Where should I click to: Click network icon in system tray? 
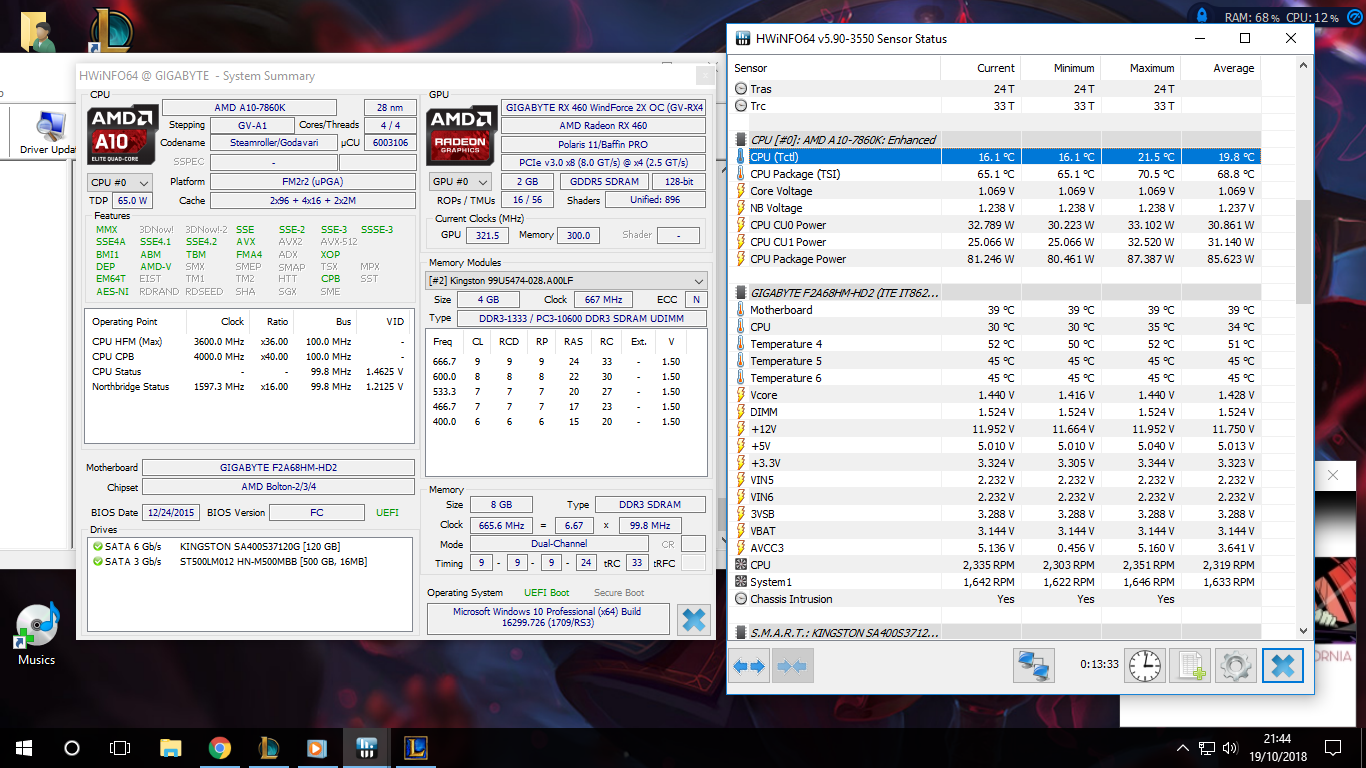coord(1206,748)
